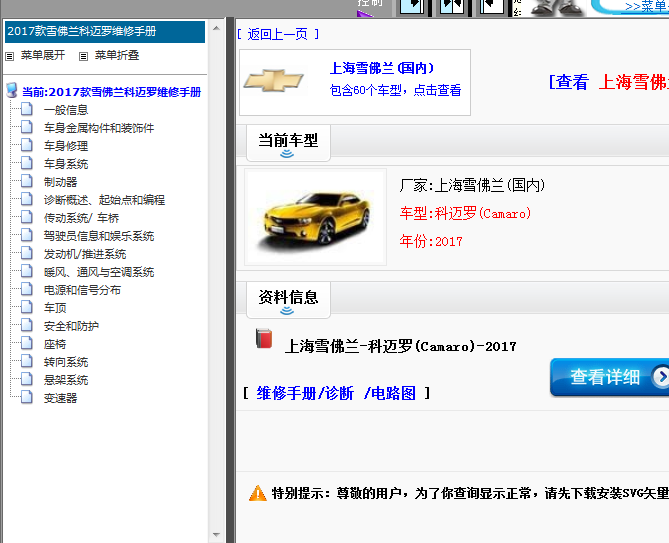Open 安全和防护 tree entry
669x543 pixels.
[71, 326]
